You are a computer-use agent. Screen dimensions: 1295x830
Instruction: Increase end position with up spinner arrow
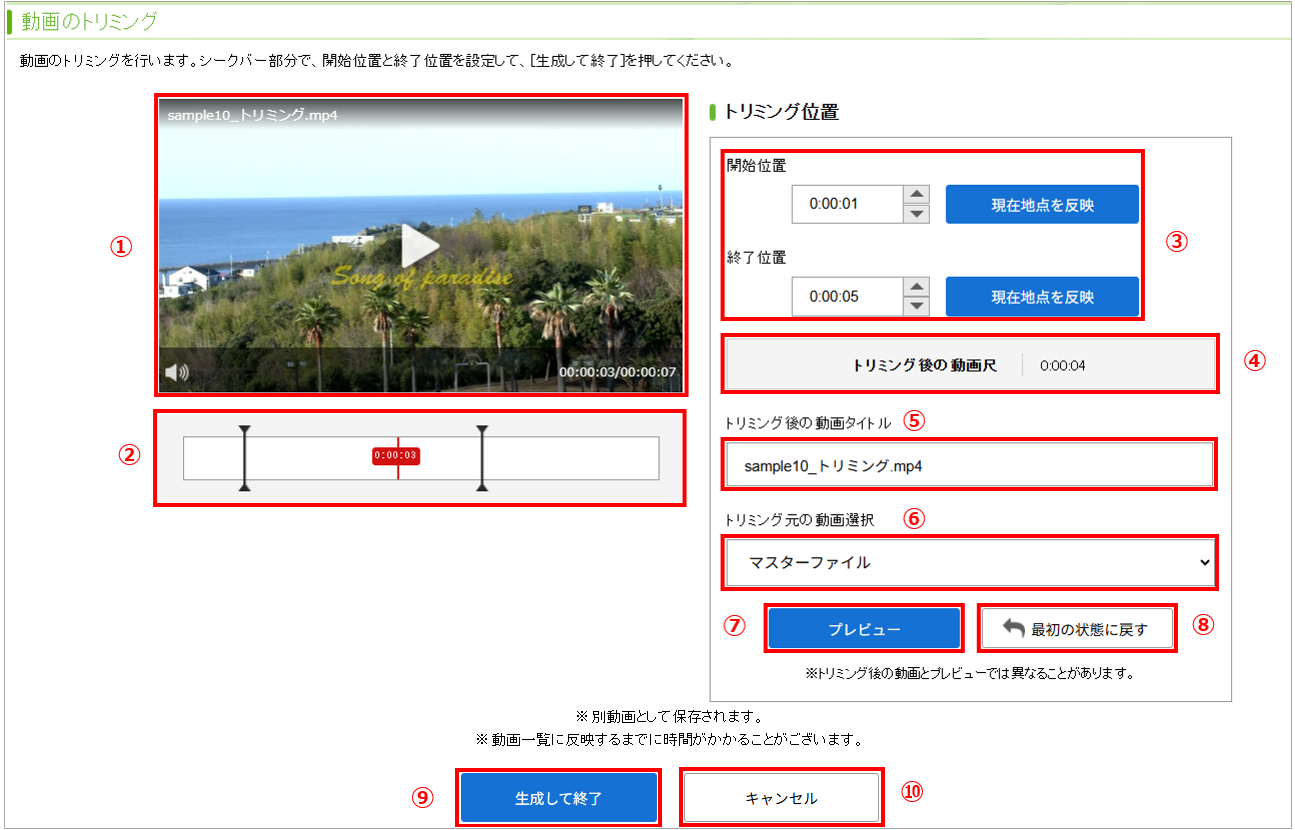(x=916, y=287)
